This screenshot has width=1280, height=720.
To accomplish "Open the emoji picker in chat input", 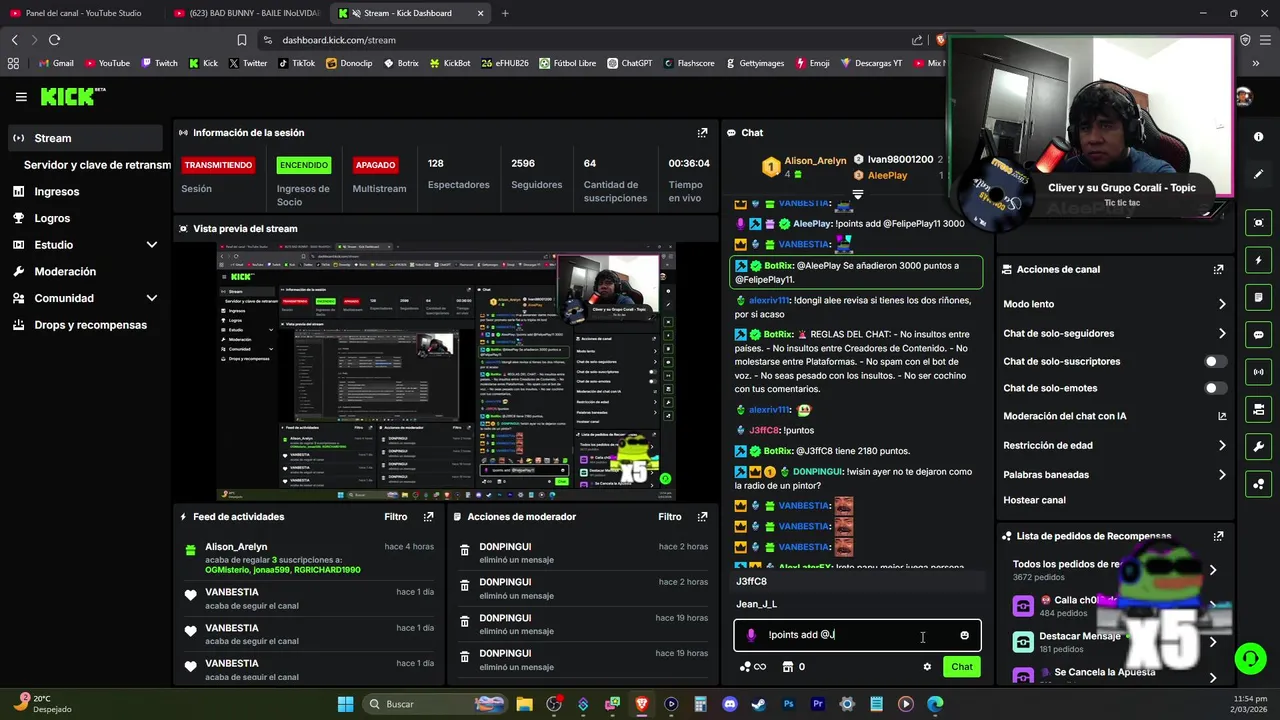I will 964,635.
